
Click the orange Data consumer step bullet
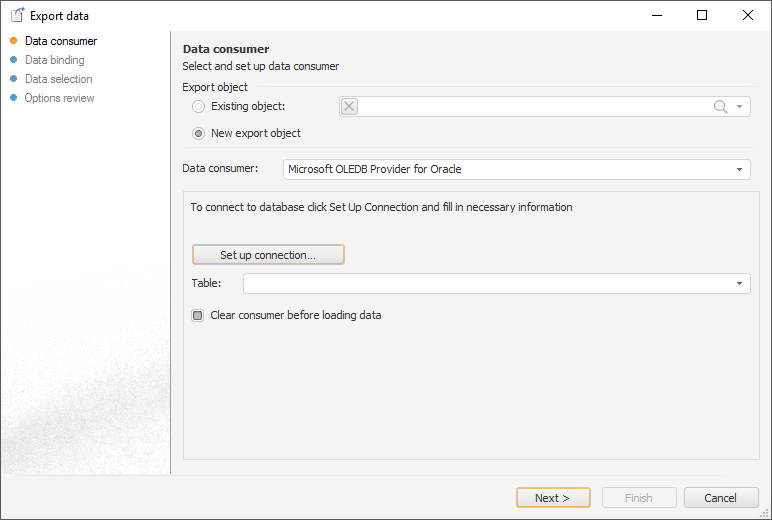coord(14,41)
